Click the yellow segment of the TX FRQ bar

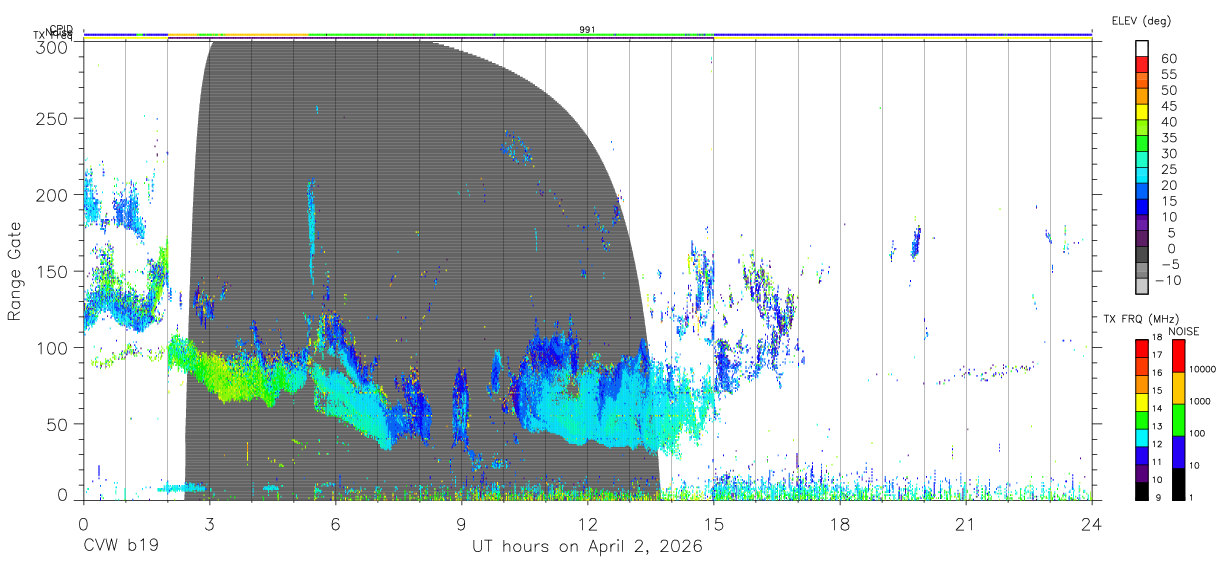coord(1141,401)
